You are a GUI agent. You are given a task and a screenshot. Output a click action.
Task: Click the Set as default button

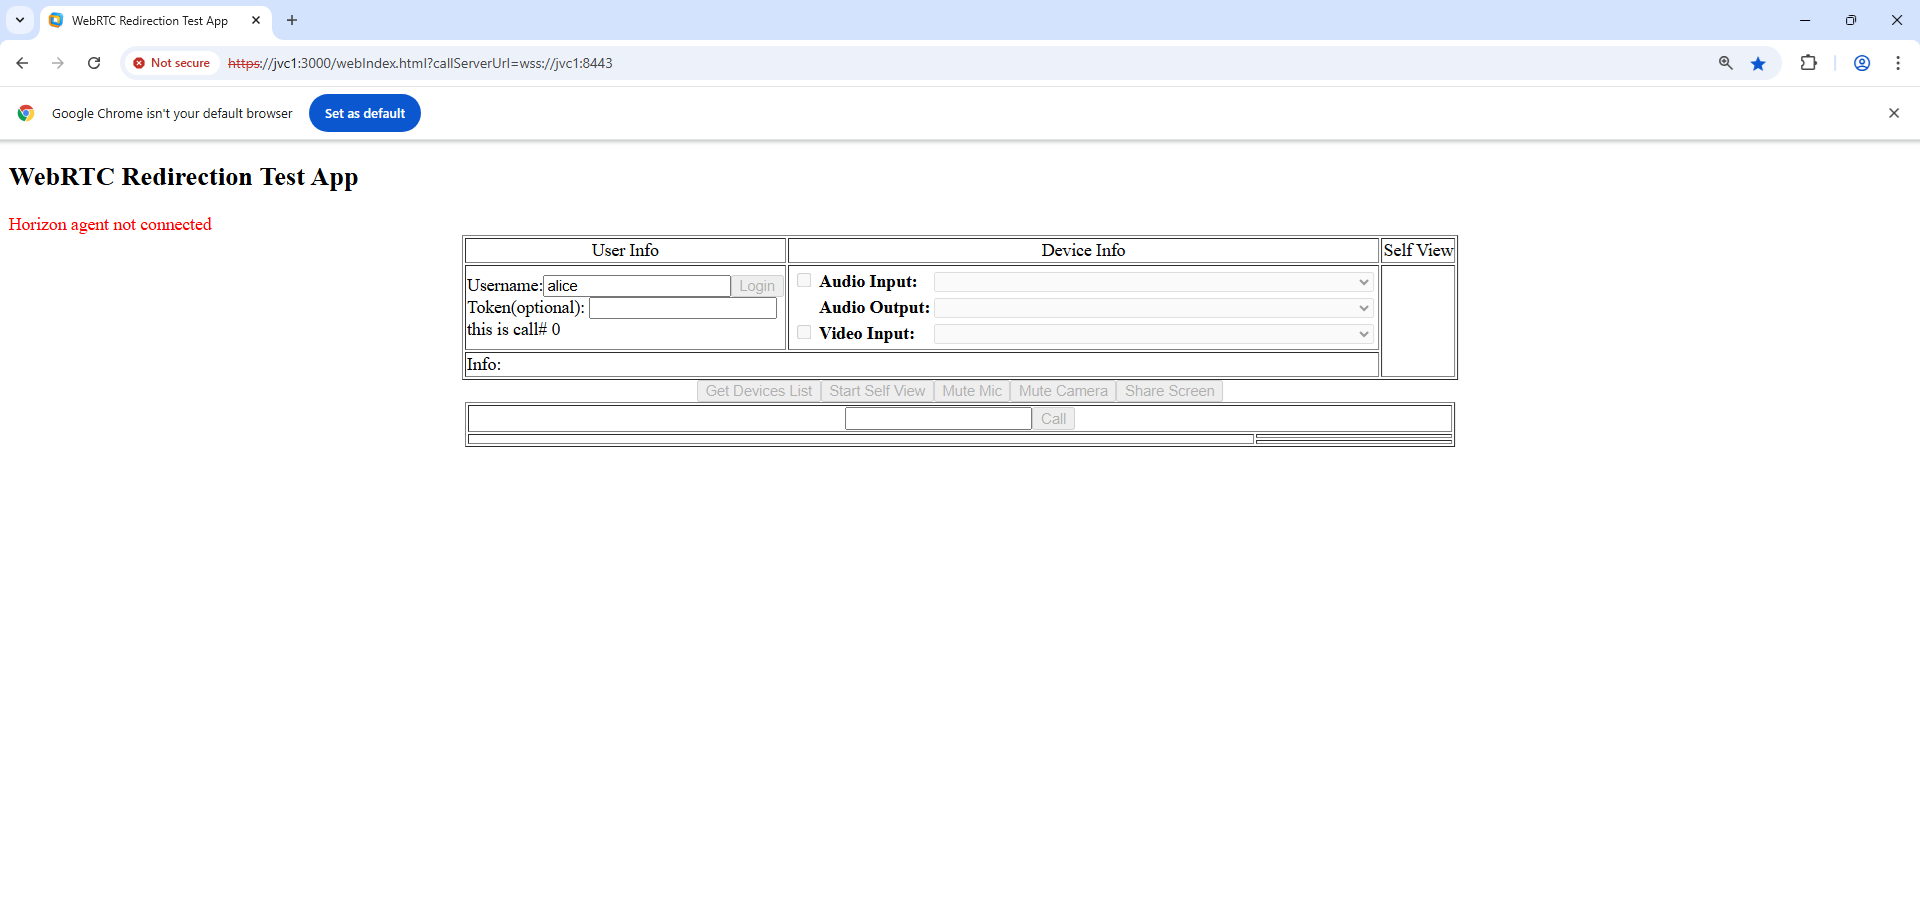tap(364, 113)
